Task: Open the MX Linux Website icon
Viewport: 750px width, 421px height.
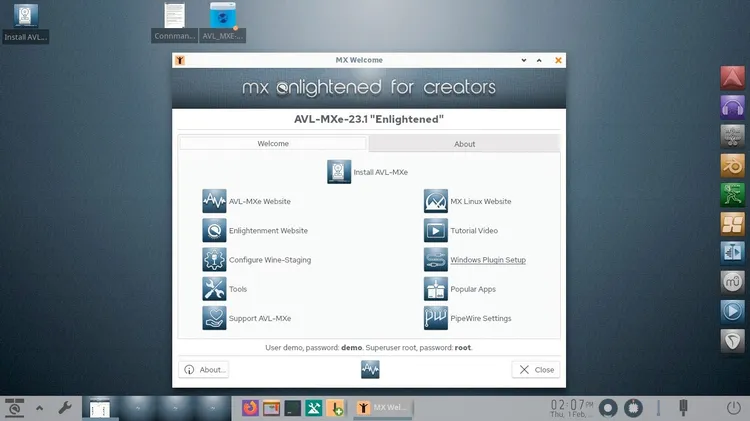Action: (435, 201)
